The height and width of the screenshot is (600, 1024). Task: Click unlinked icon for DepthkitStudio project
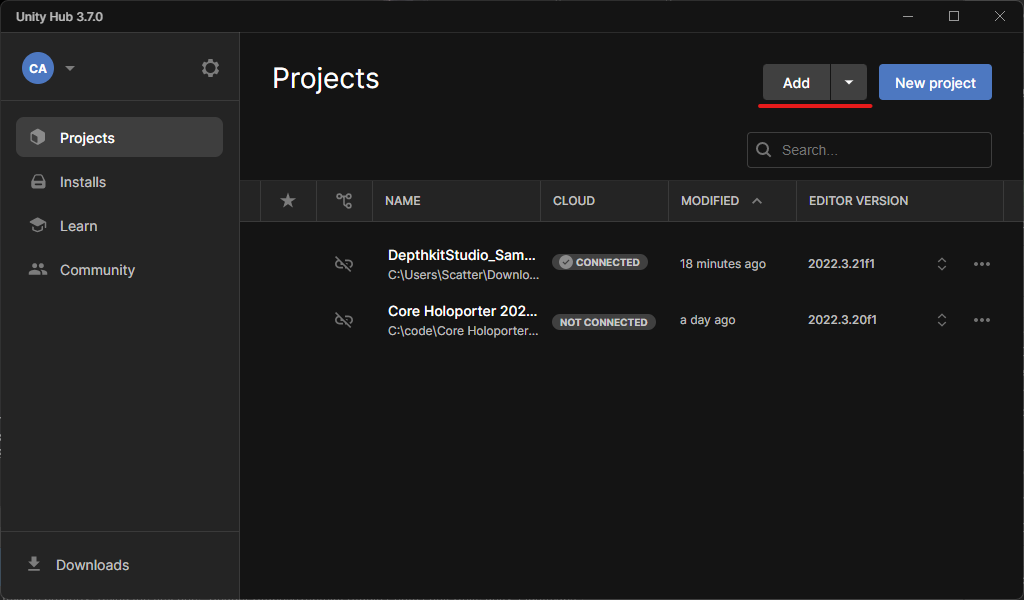pyautogui.click(x=344, y=264)
